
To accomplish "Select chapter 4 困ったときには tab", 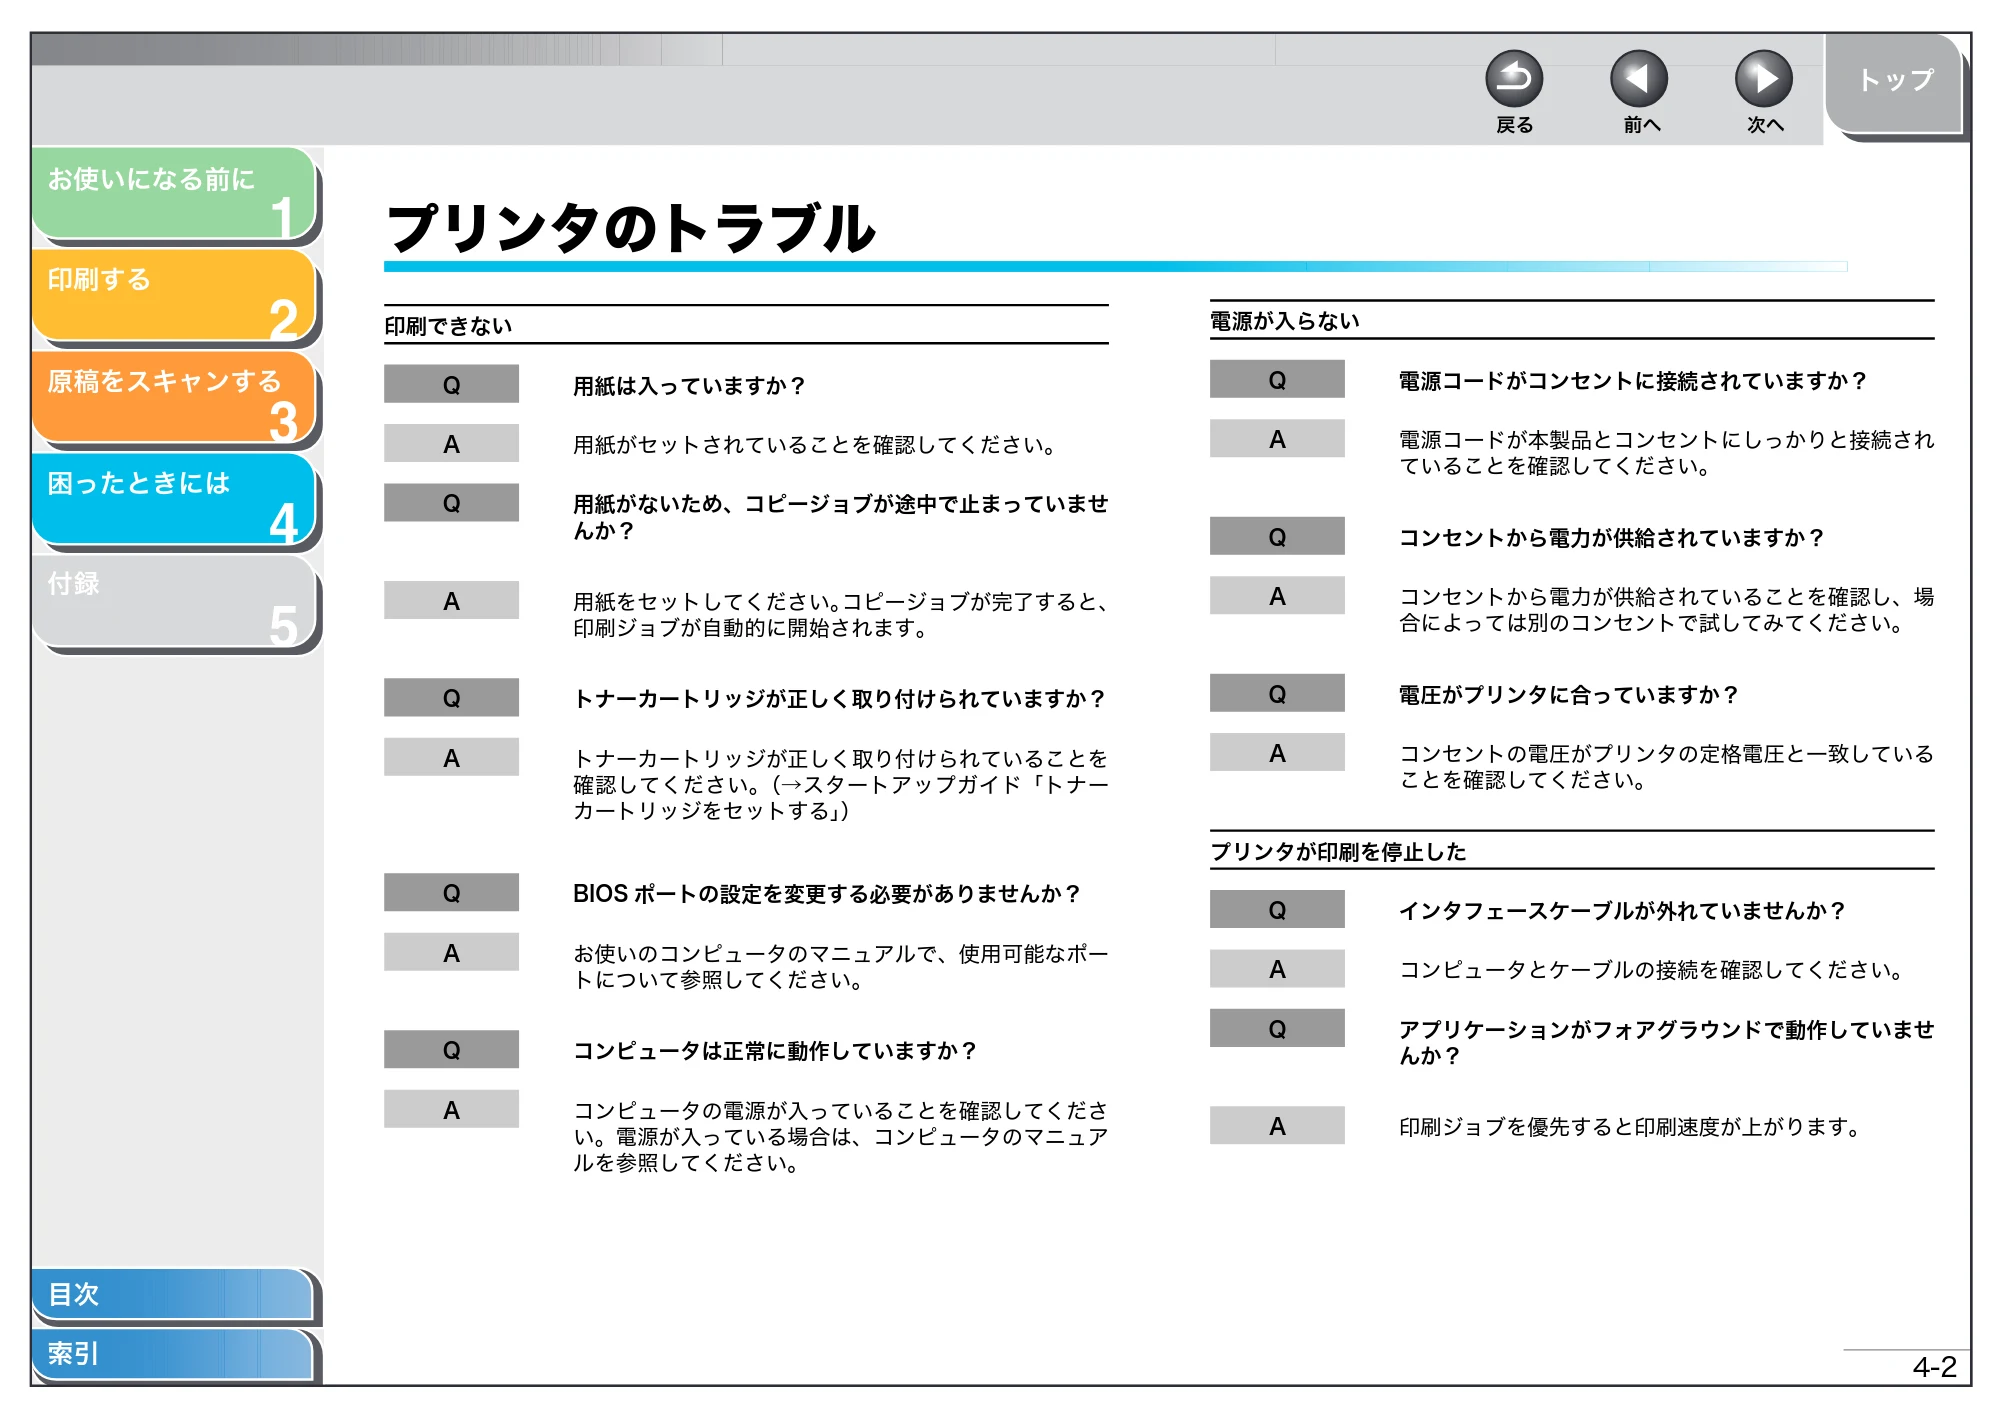I will (174, 499).
